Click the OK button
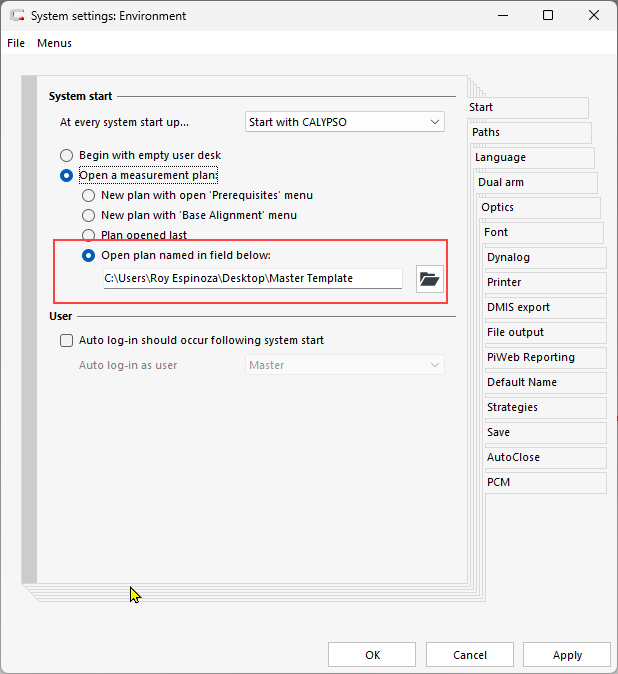 (x=372, y=655)
